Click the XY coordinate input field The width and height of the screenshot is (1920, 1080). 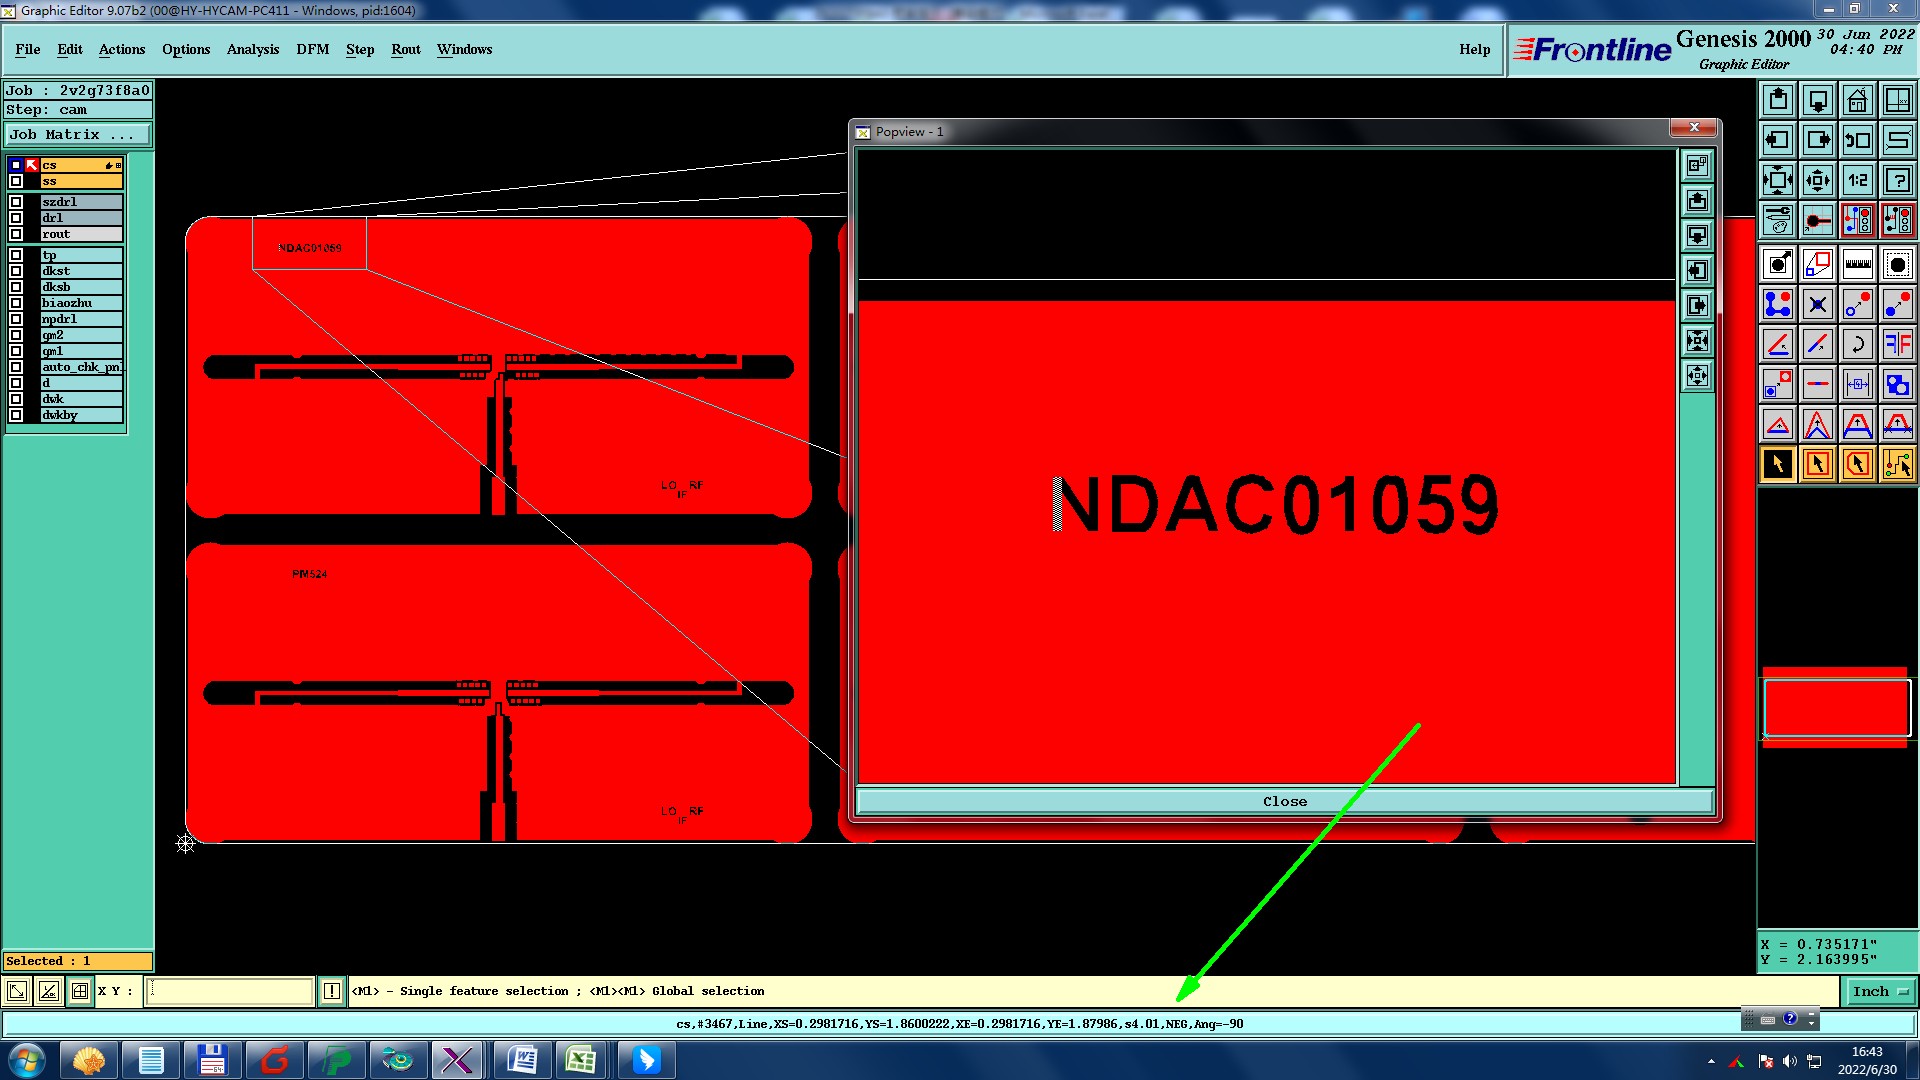230,991
